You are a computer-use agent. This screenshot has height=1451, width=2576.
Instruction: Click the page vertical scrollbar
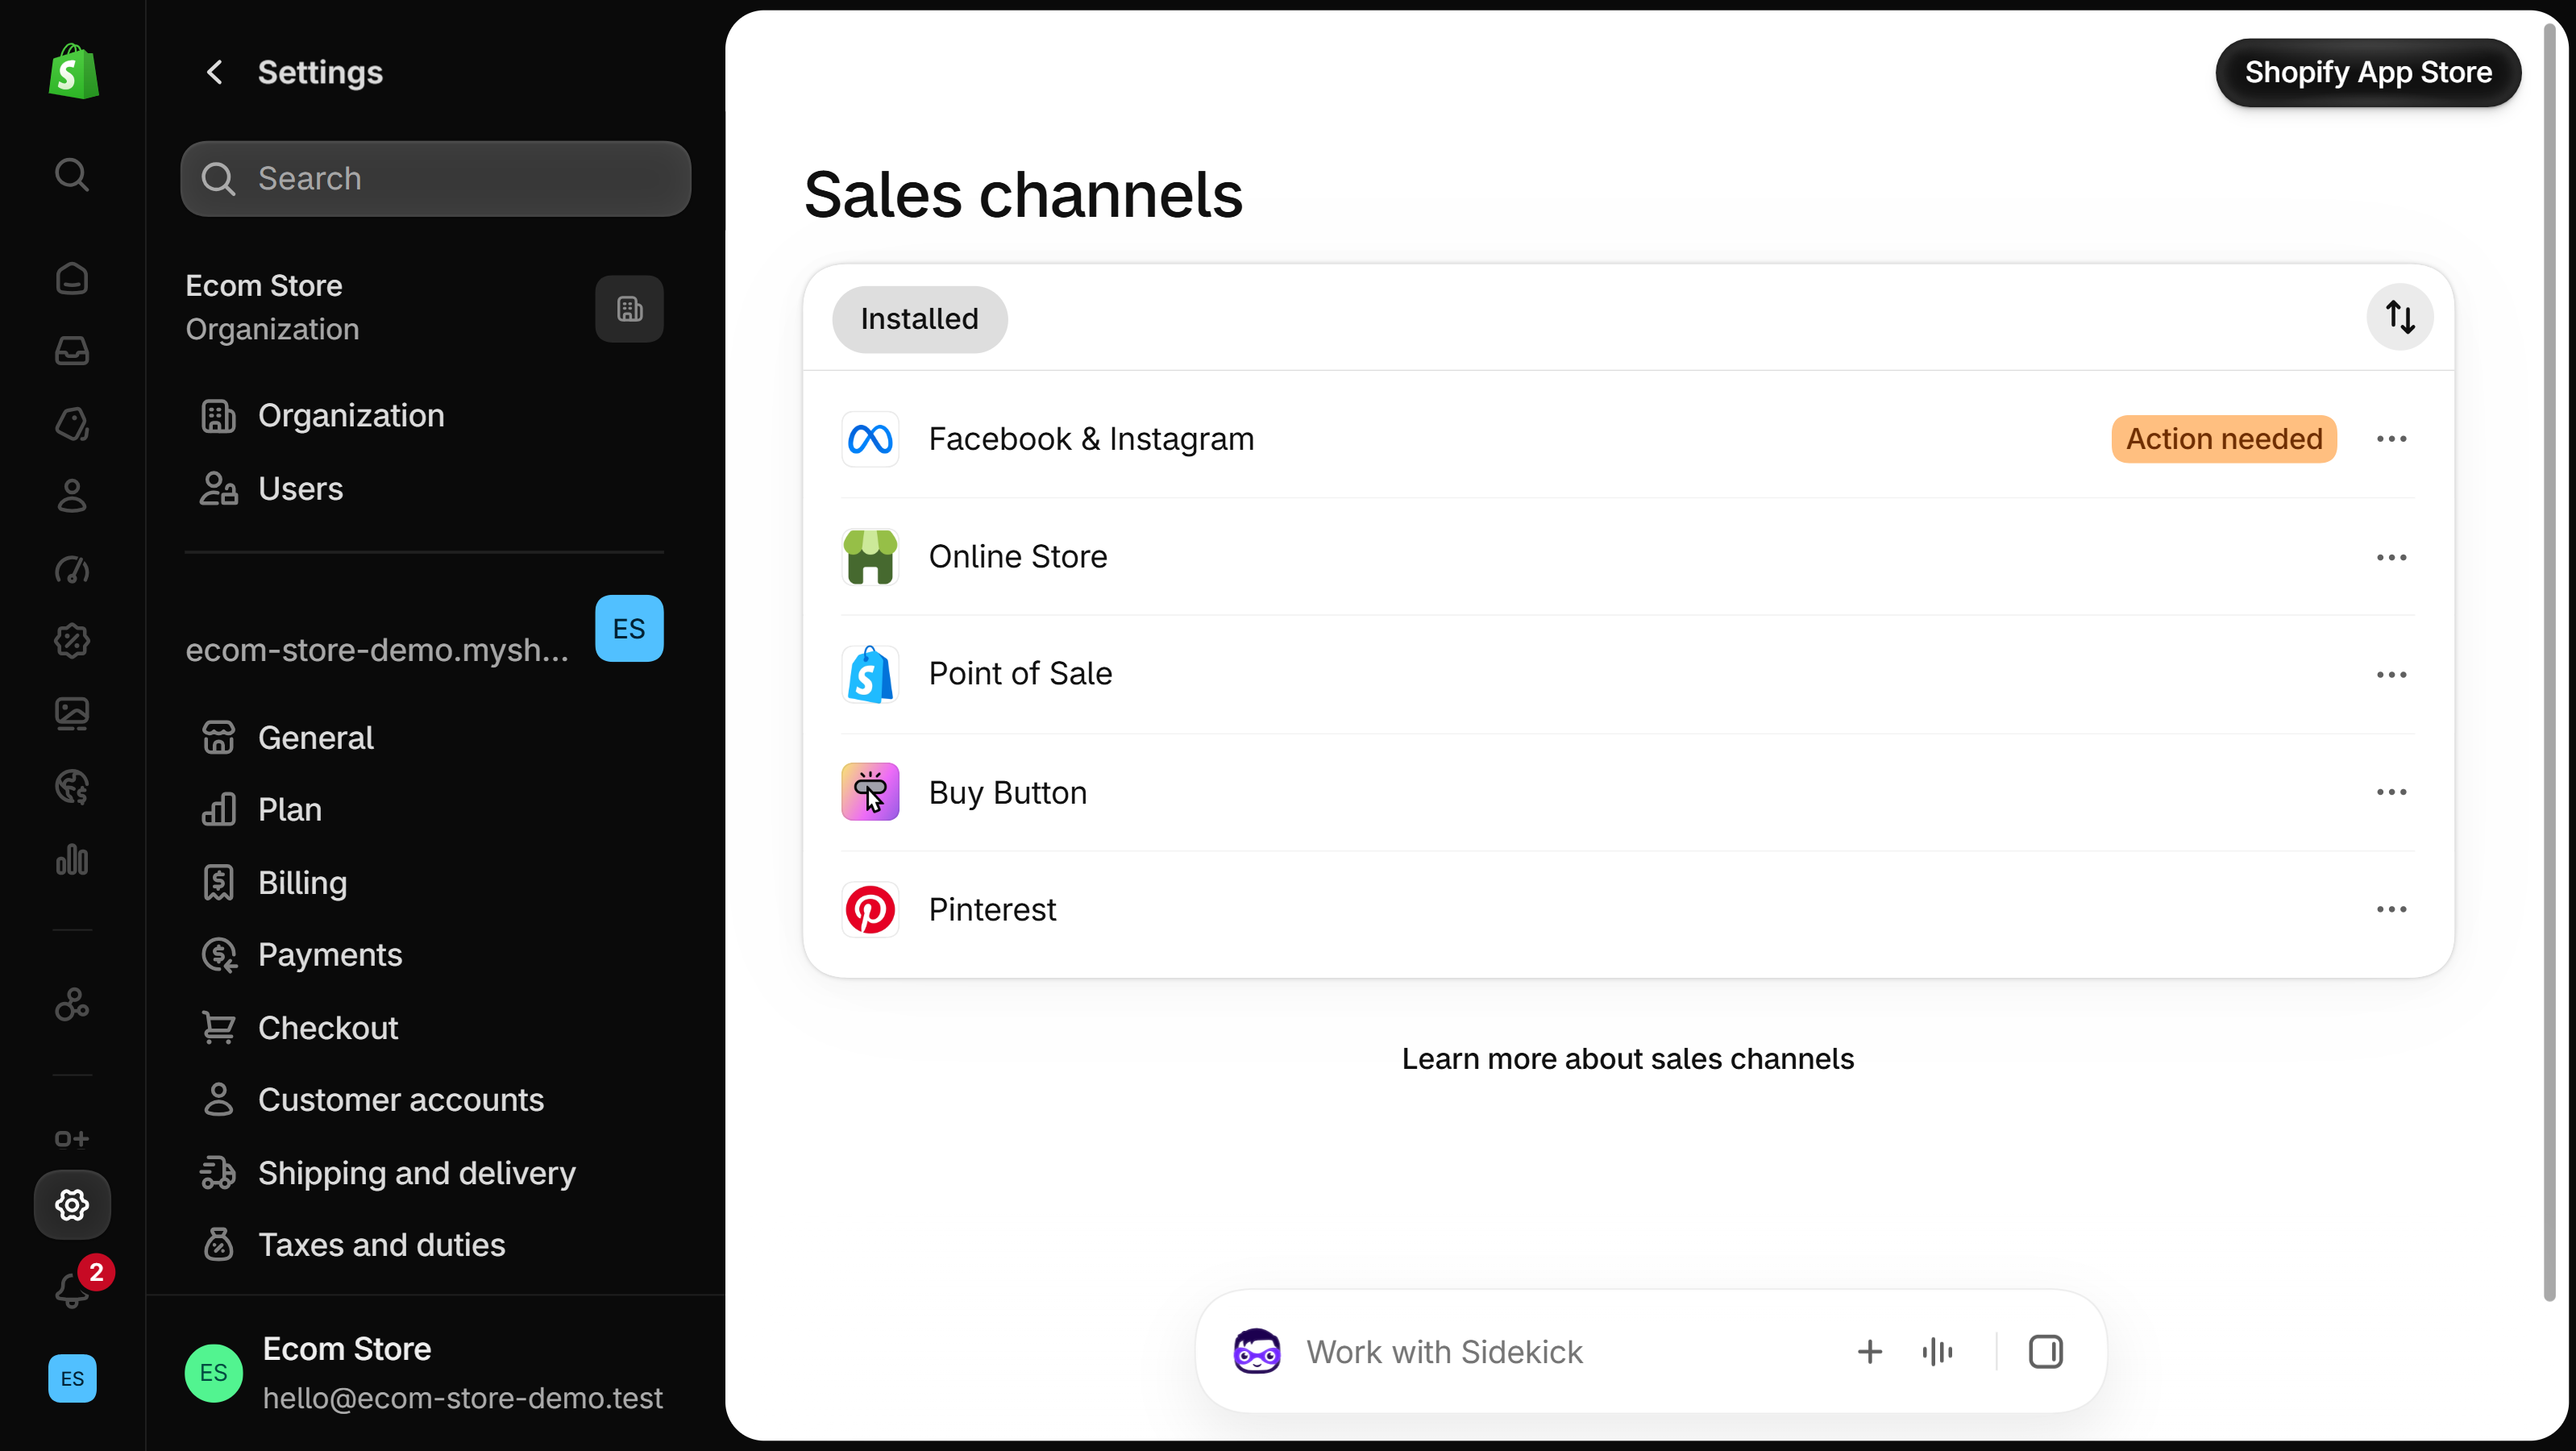[2549, 660]
